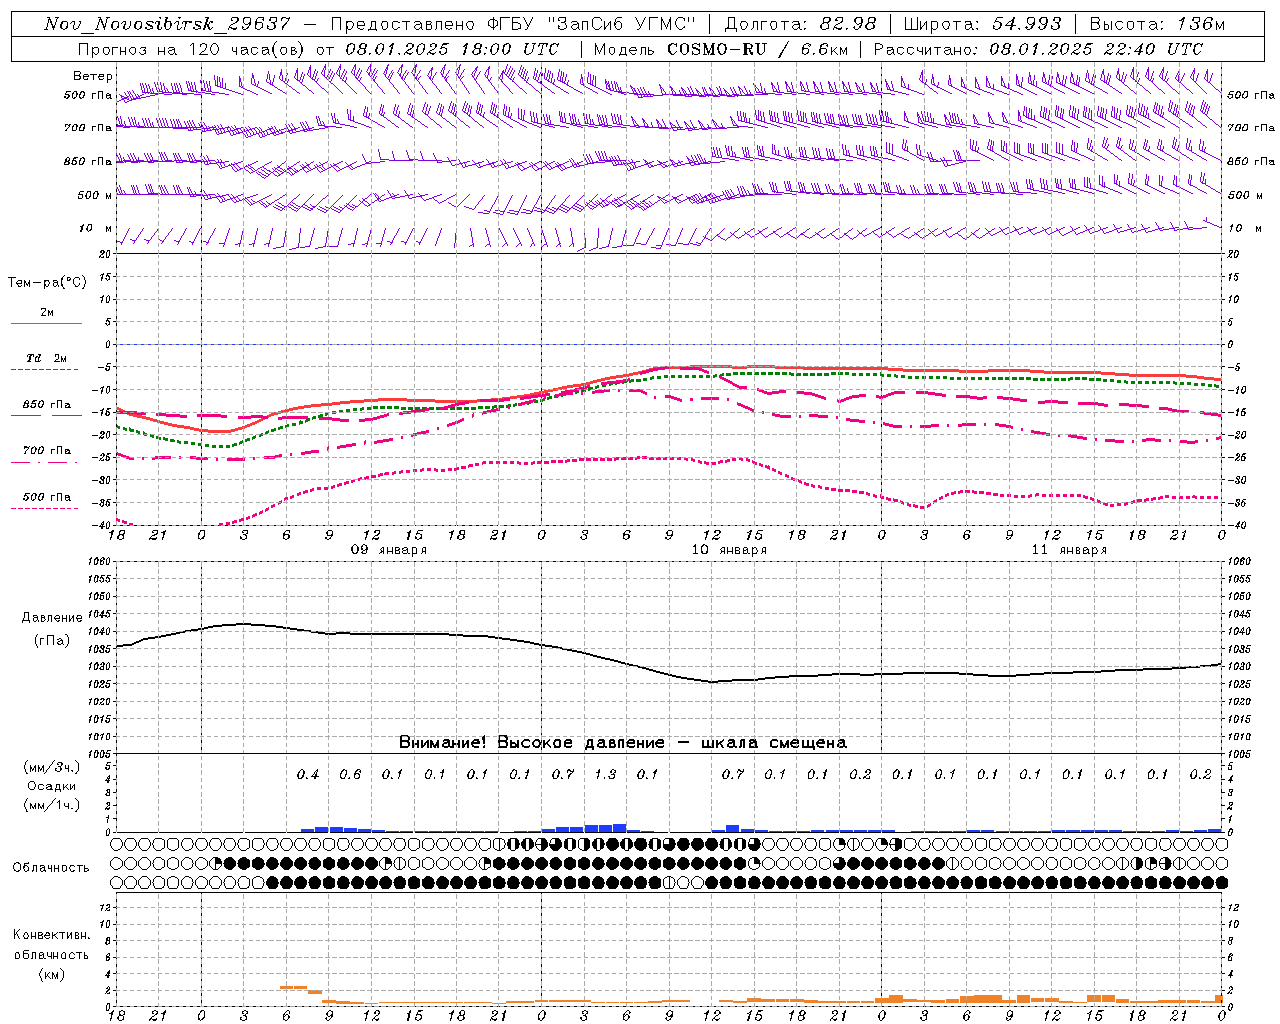Click the Тем-ра(°C) axis label
The height and width of the screenshot is (1024, 1280).
(x=47, y=282)
